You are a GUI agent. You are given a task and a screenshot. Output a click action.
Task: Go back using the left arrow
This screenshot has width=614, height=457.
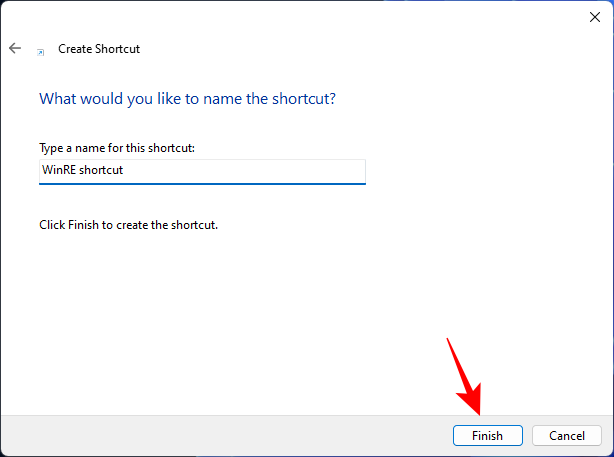click(15, 48)
